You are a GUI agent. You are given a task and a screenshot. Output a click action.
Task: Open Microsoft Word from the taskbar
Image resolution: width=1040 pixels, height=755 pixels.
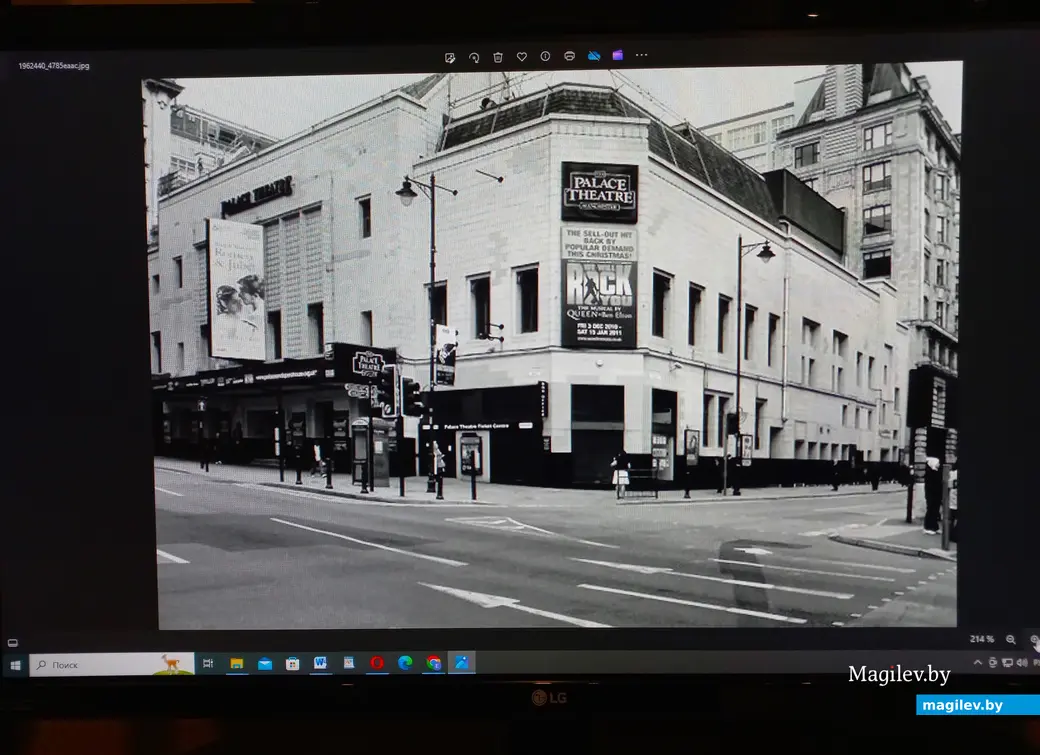320,663
